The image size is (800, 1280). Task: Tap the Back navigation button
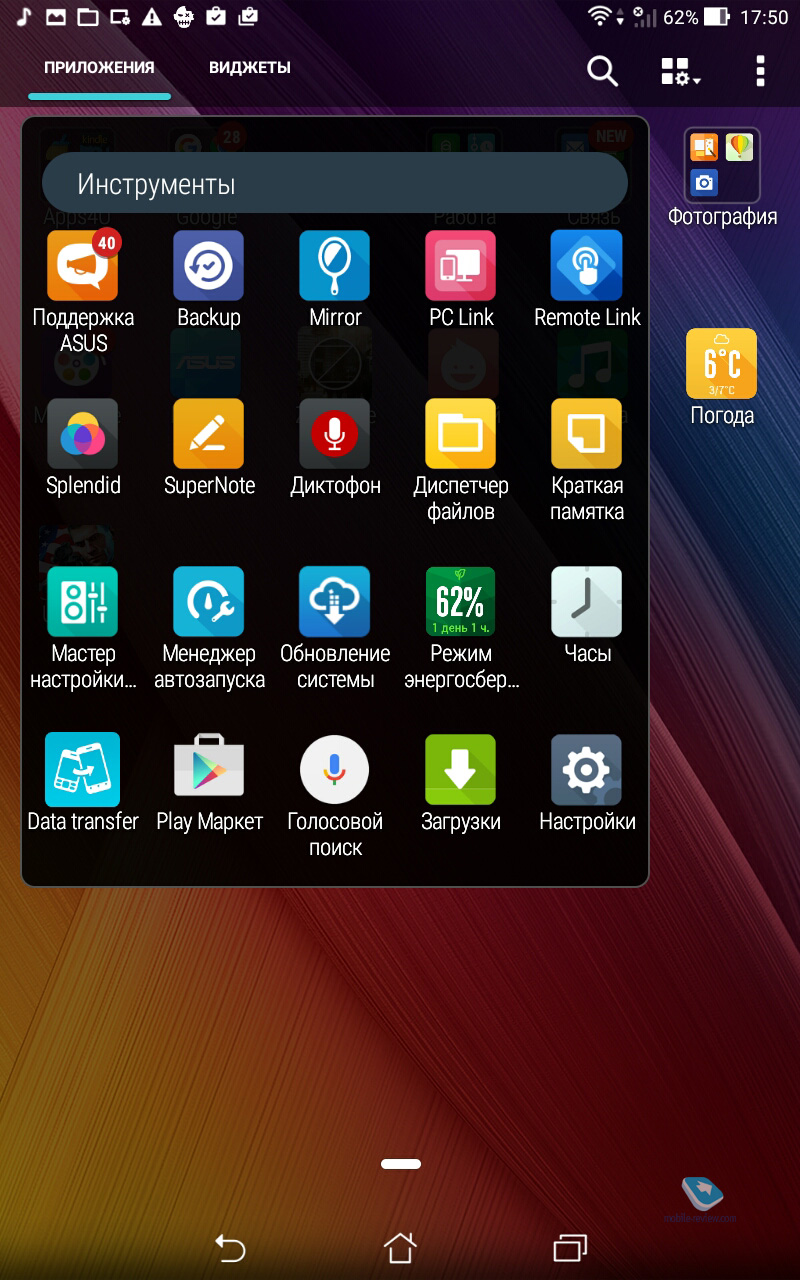tap(230, 1247)
